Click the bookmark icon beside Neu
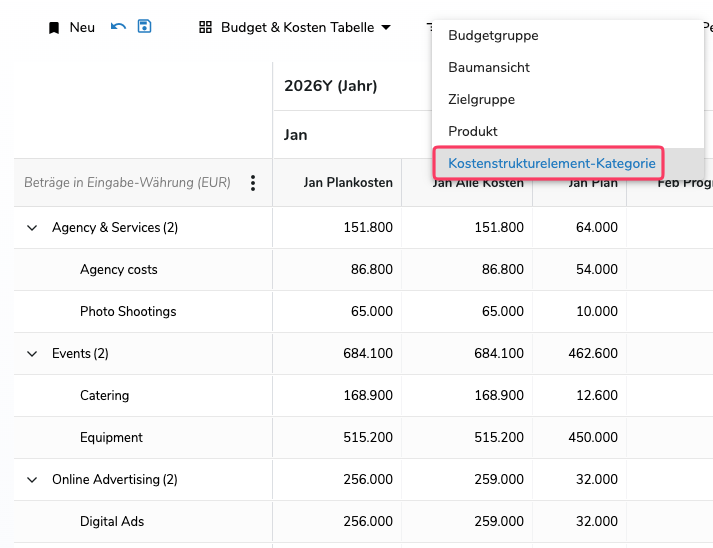Image resolution: width=713 pixels, height=548 pixels. click(54, 28)
